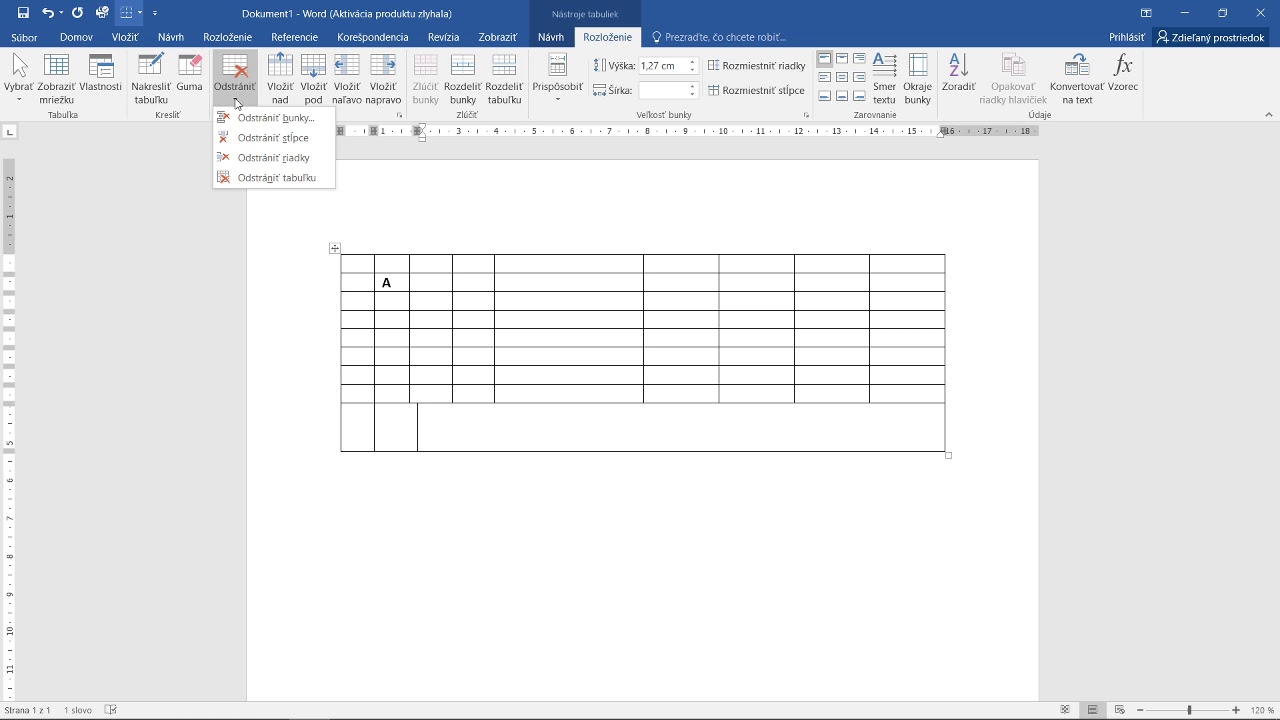This screenshot has width=1280, height=720.
Task: Open the rows and columns group dialog launcher
Action: pos(399,116)
